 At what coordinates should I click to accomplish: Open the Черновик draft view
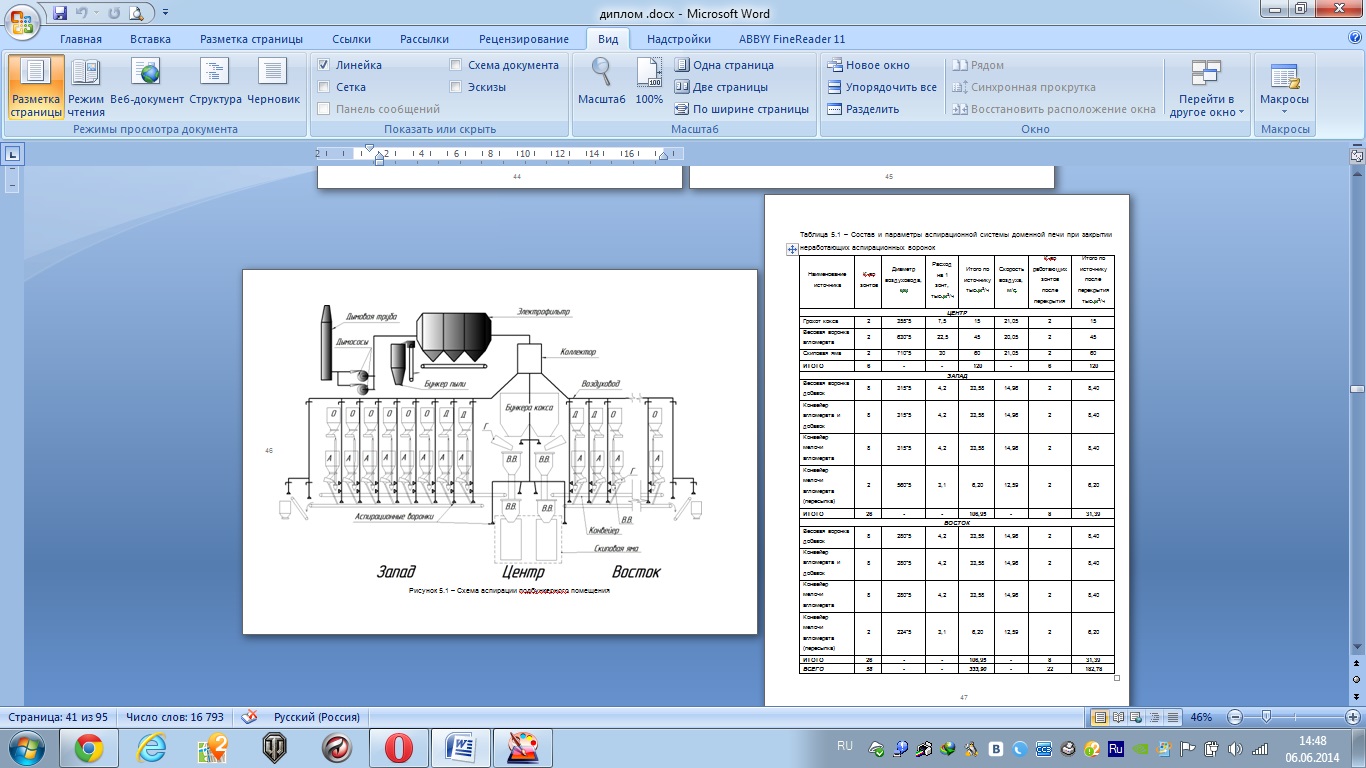pos(273,84)
